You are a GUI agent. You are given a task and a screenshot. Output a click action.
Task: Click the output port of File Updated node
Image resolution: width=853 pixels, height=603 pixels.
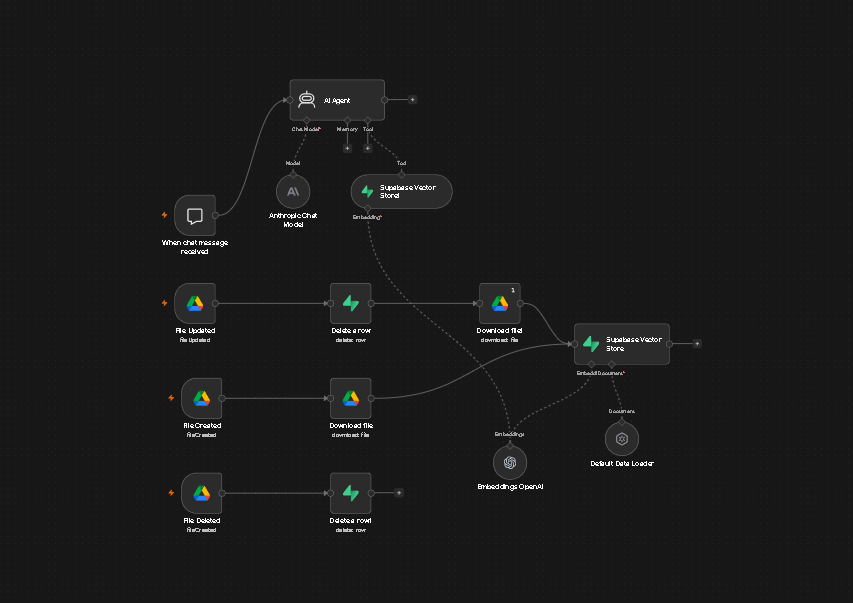(215, 303)
